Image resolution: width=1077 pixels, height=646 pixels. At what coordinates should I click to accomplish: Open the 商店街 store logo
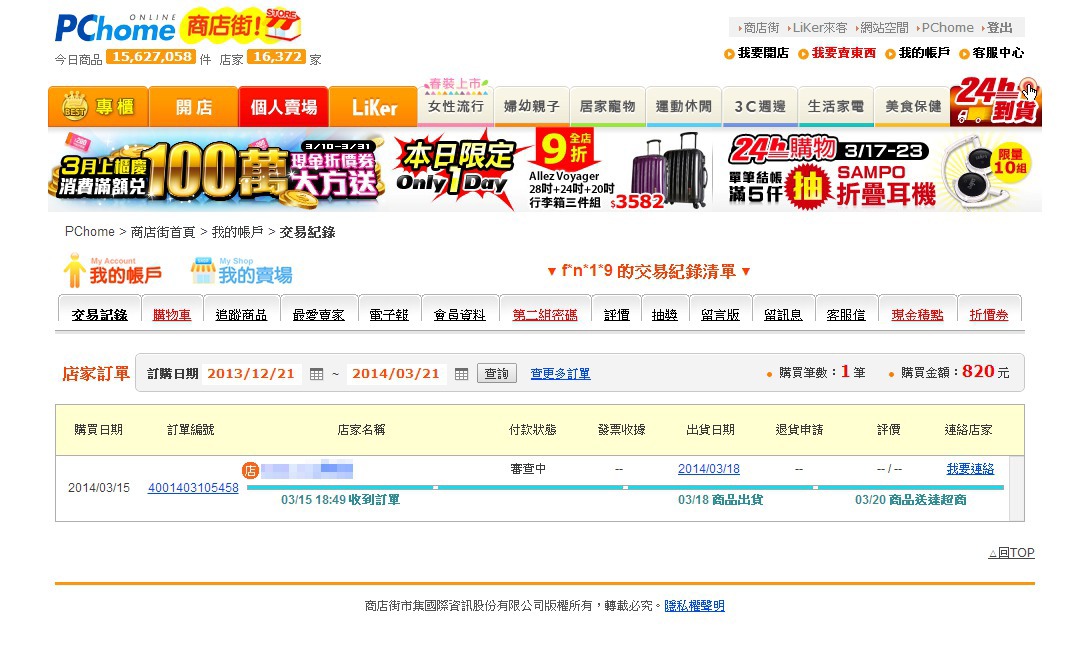coord(240,26)
